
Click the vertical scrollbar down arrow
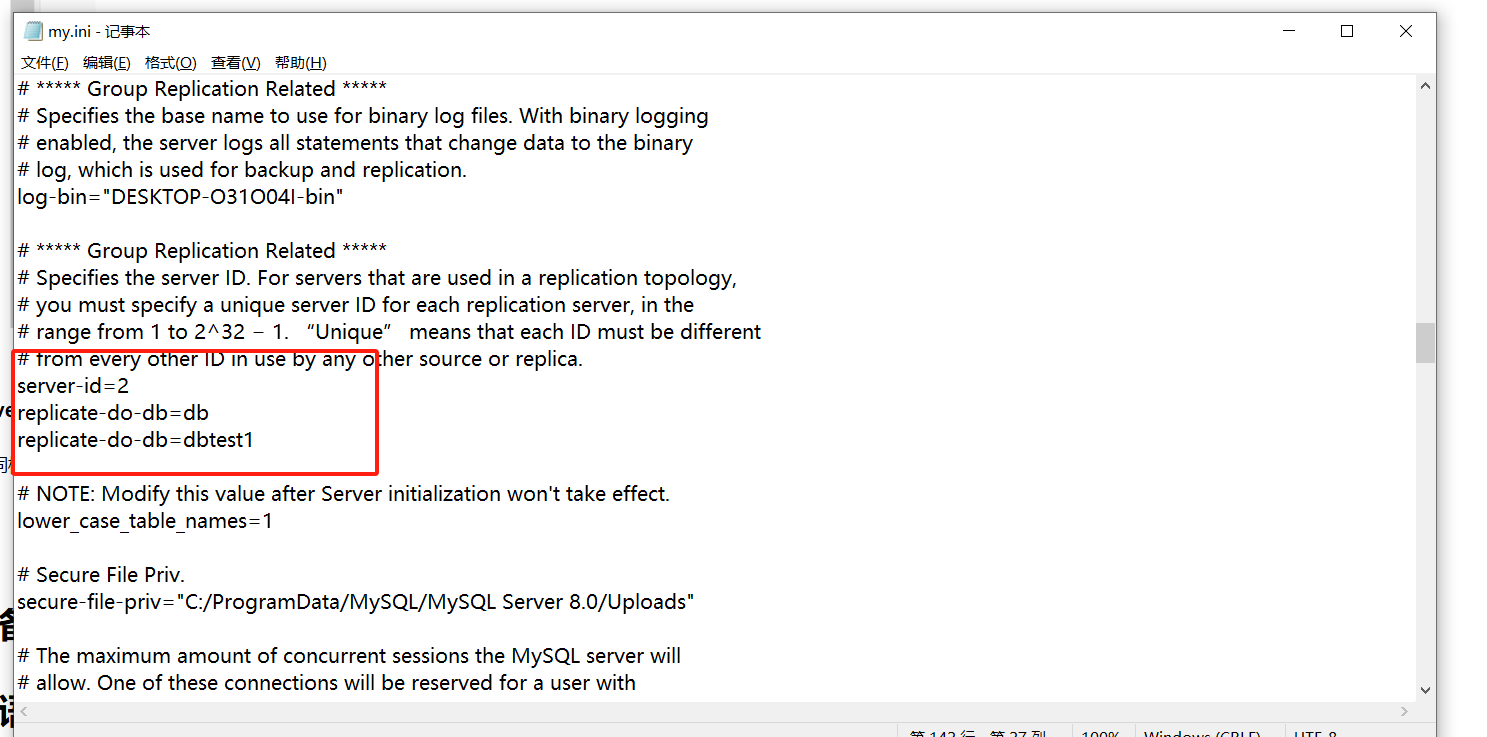1425,689
